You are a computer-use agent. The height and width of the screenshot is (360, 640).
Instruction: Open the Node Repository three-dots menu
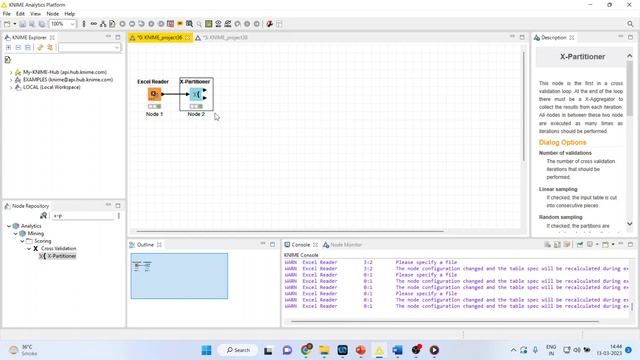[x=119, y=216]
